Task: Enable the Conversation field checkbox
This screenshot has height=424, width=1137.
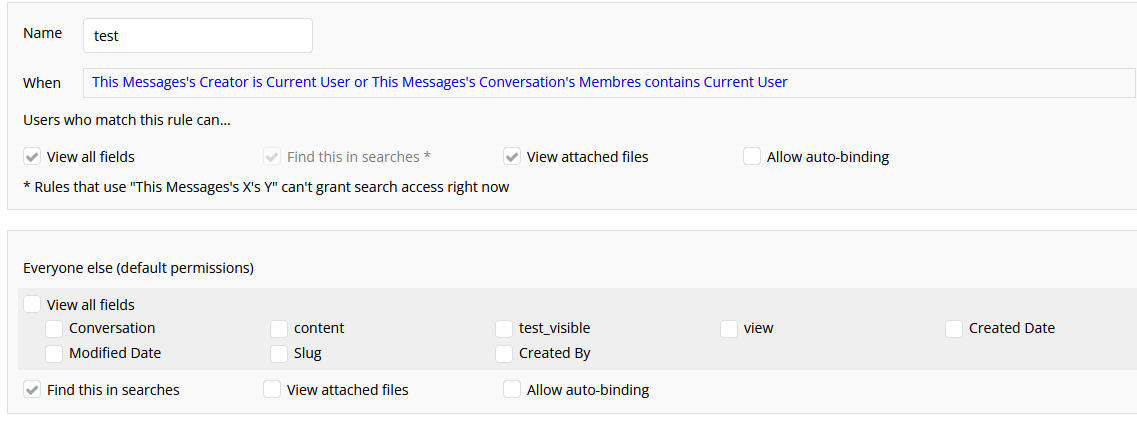Action: 54,328
